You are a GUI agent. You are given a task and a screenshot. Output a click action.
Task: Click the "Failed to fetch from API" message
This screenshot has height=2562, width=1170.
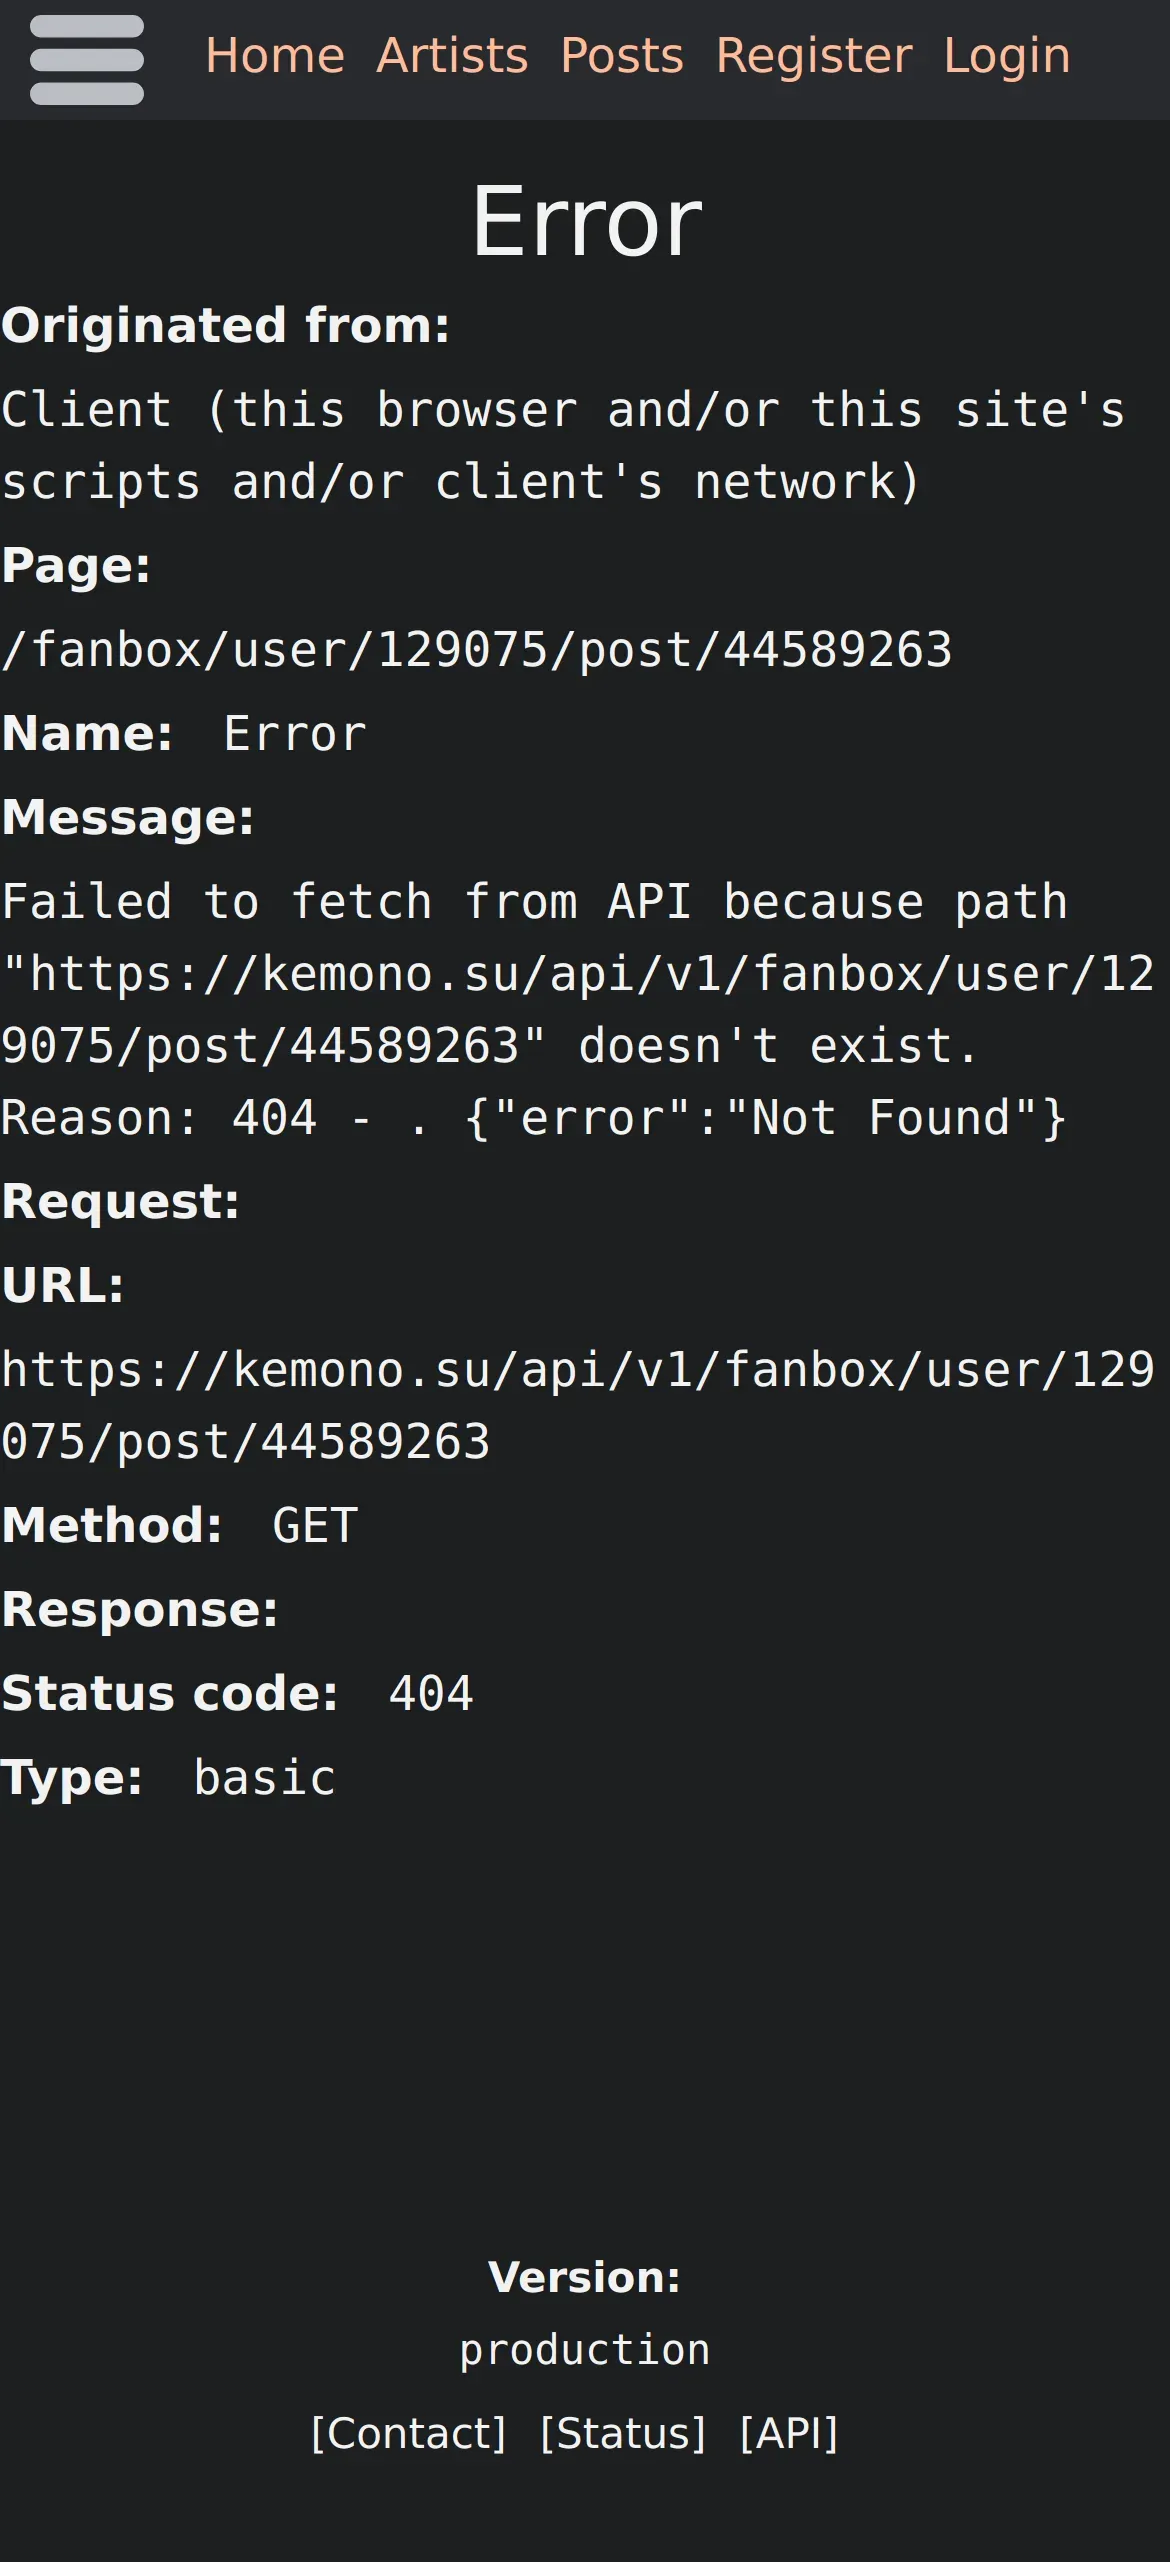tap(534, 1010)
